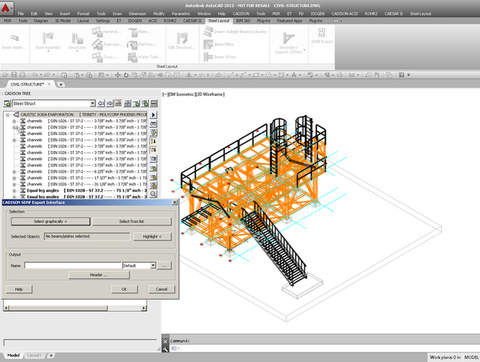Click the play arrow icon beside tree header
Viewport: 480px width, 362px height.
(153, 115)
